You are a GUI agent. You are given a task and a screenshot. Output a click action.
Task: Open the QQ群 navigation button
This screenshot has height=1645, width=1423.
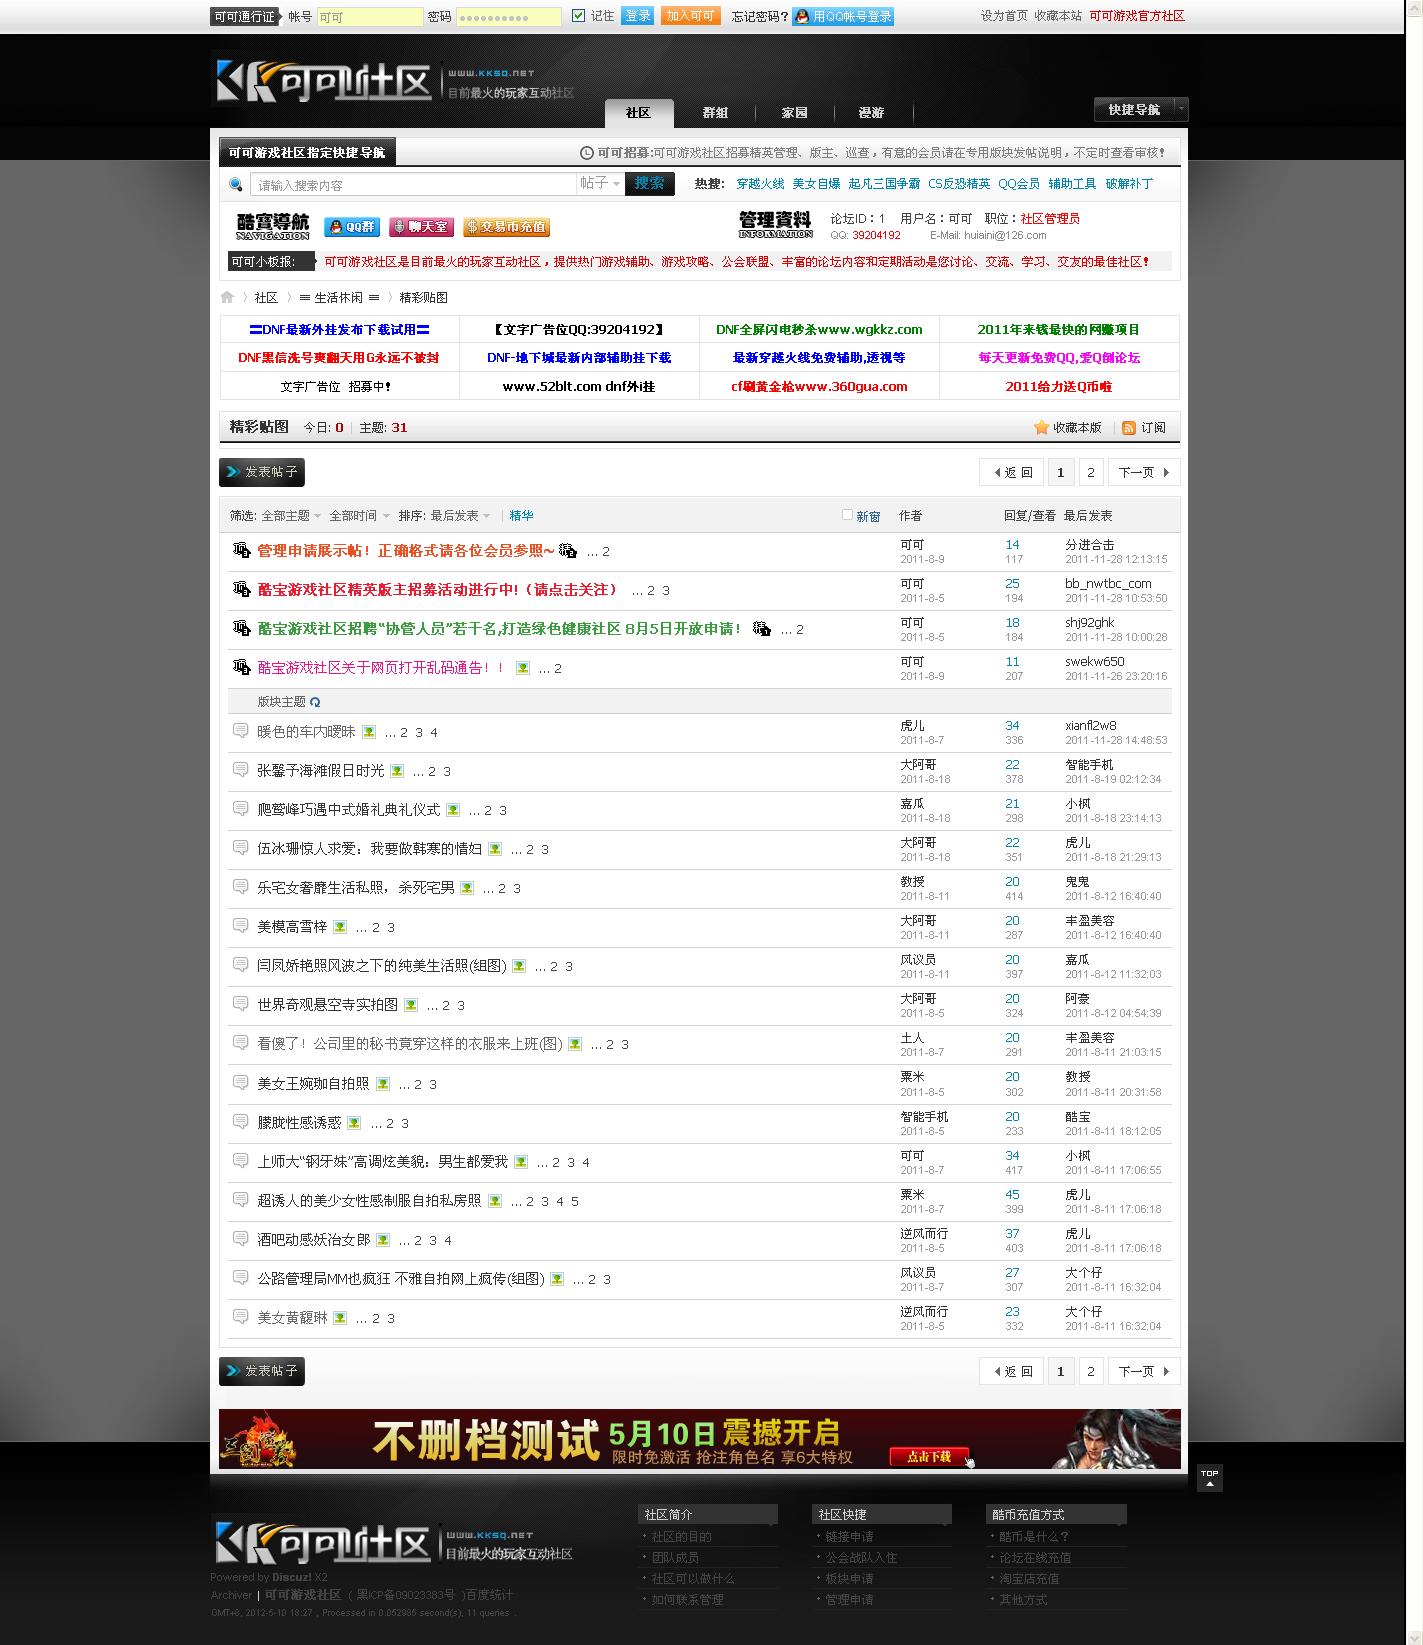tap(352, 227)
